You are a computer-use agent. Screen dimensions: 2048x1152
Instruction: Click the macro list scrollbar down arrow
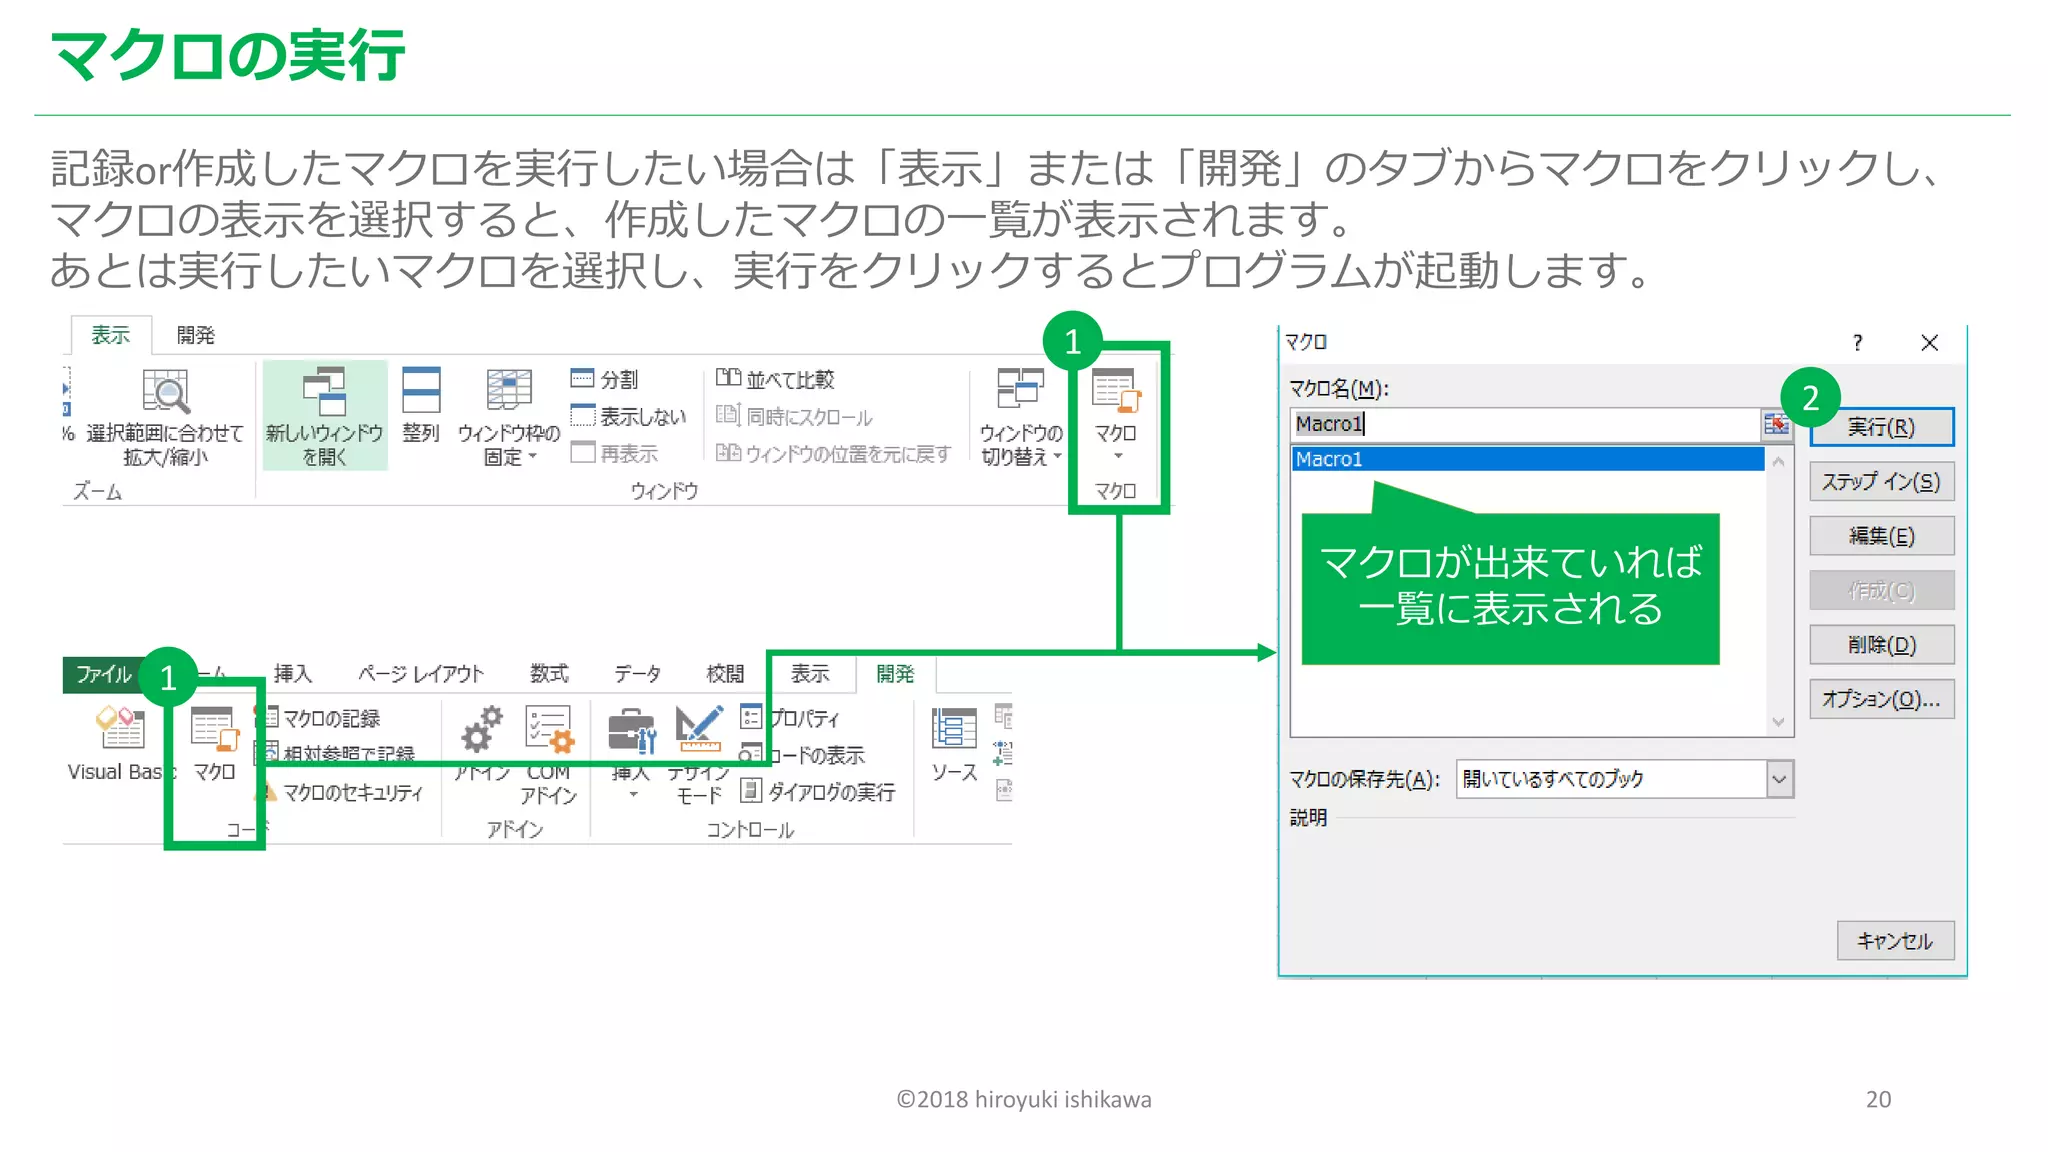coord(1778,722)
